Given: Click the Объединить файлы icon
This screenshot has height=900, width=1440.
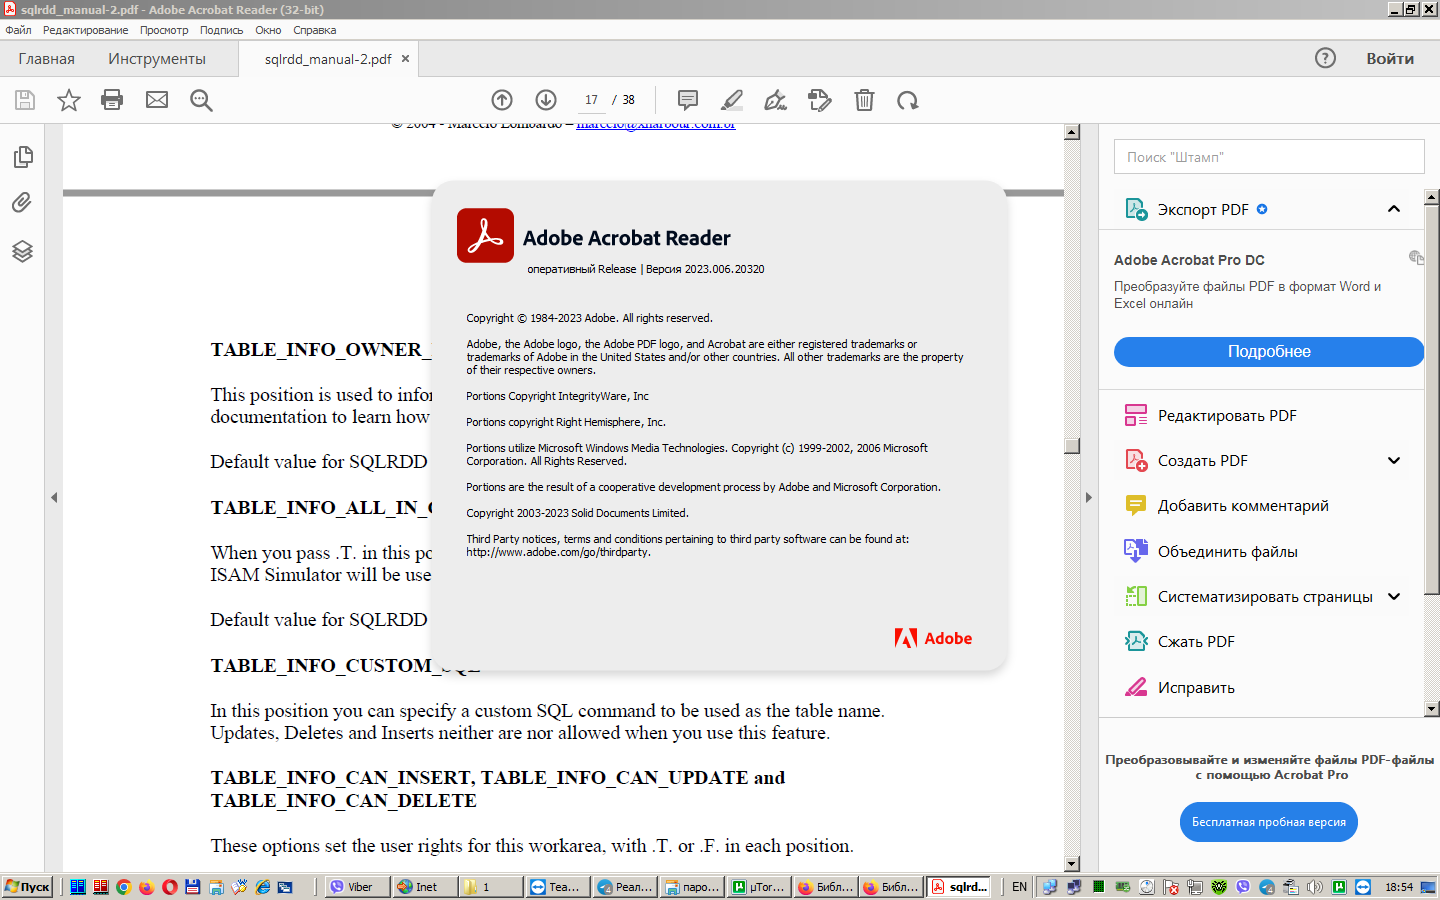Looking at the screenshot, I should [x=1136, y=551].
